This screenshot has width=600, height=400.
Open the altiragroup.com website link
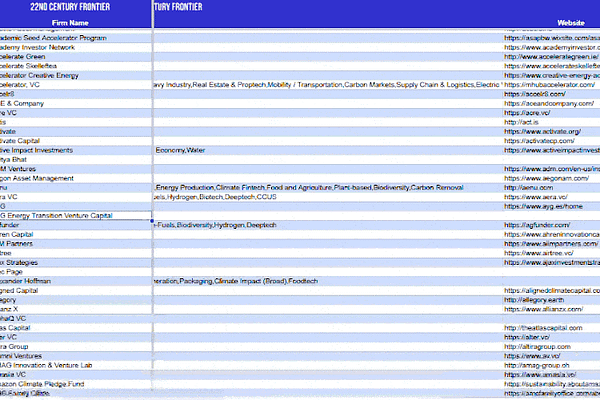click(x=537, y=346)
